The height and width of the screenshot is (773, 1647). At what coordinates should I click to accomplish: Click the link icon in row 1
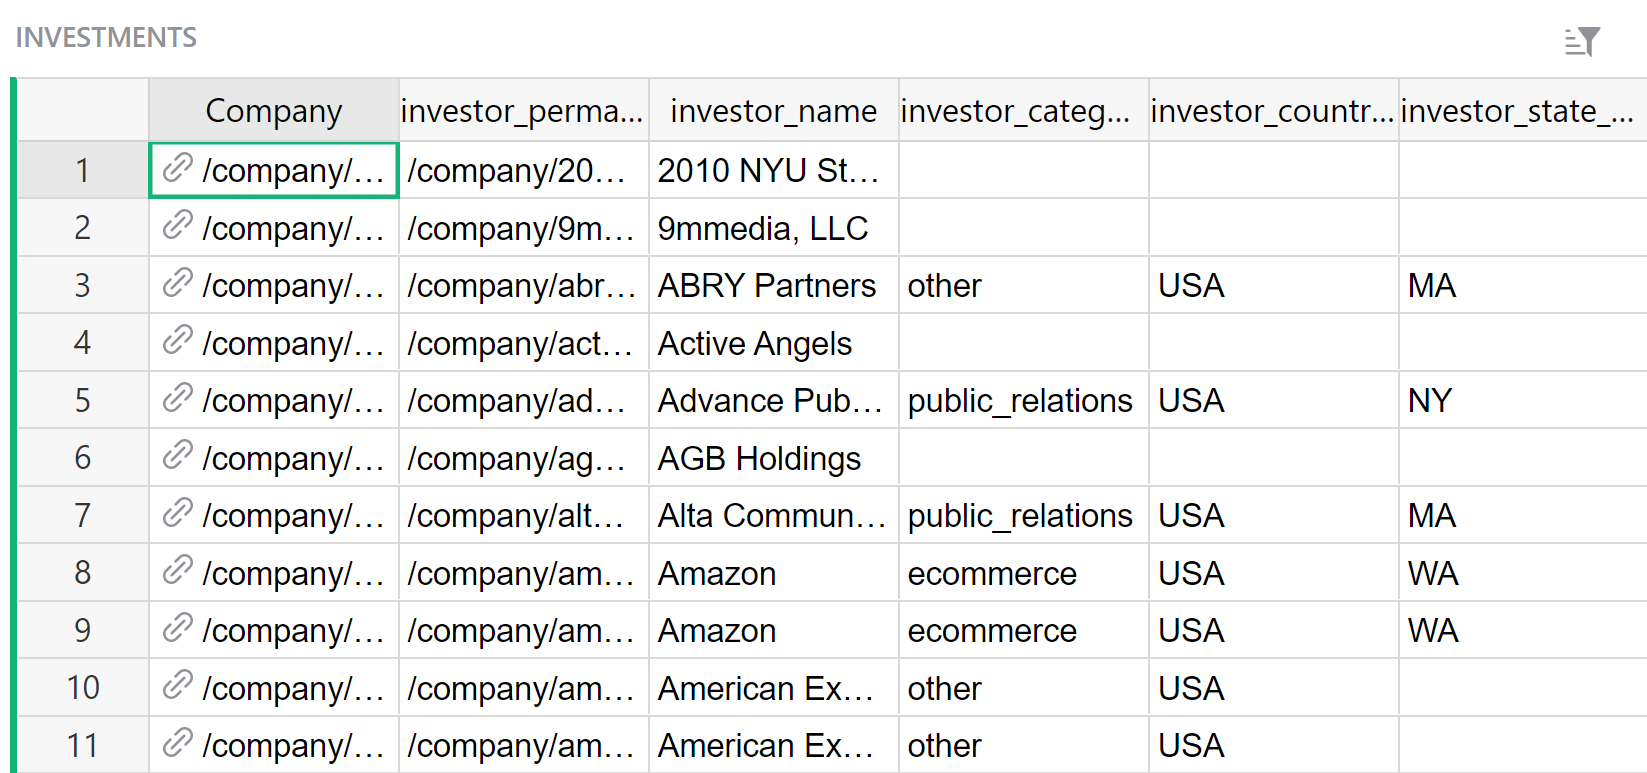177,168
